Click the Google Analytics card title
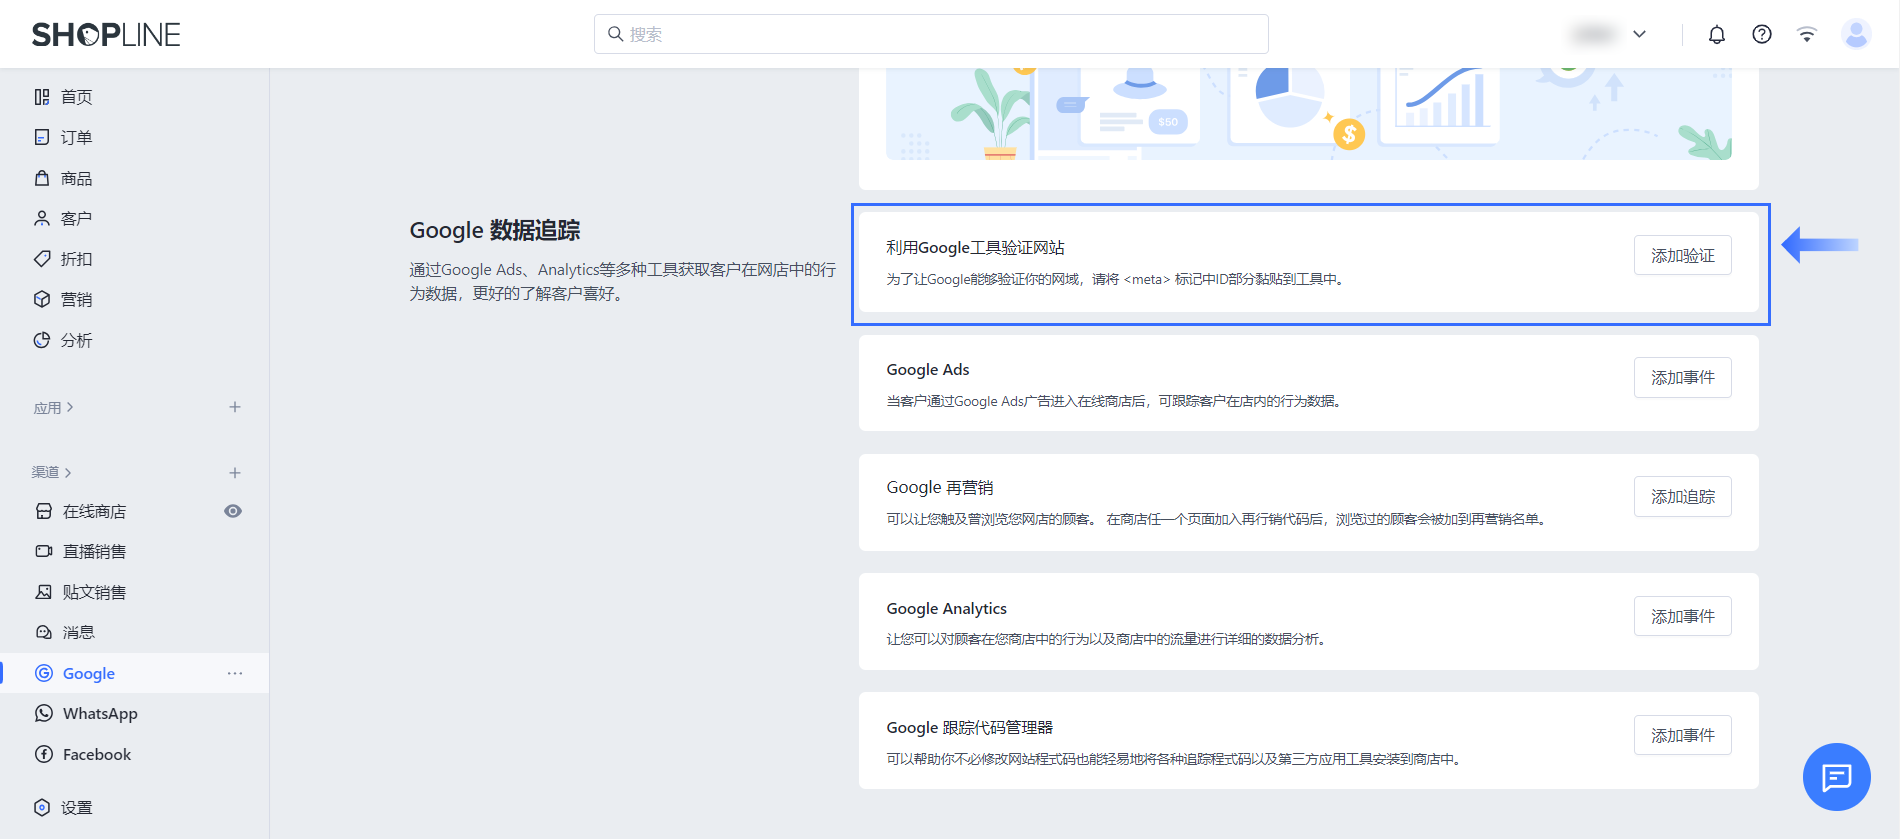Viewport: 1900px width, 839px height. [x=946, y=609]
